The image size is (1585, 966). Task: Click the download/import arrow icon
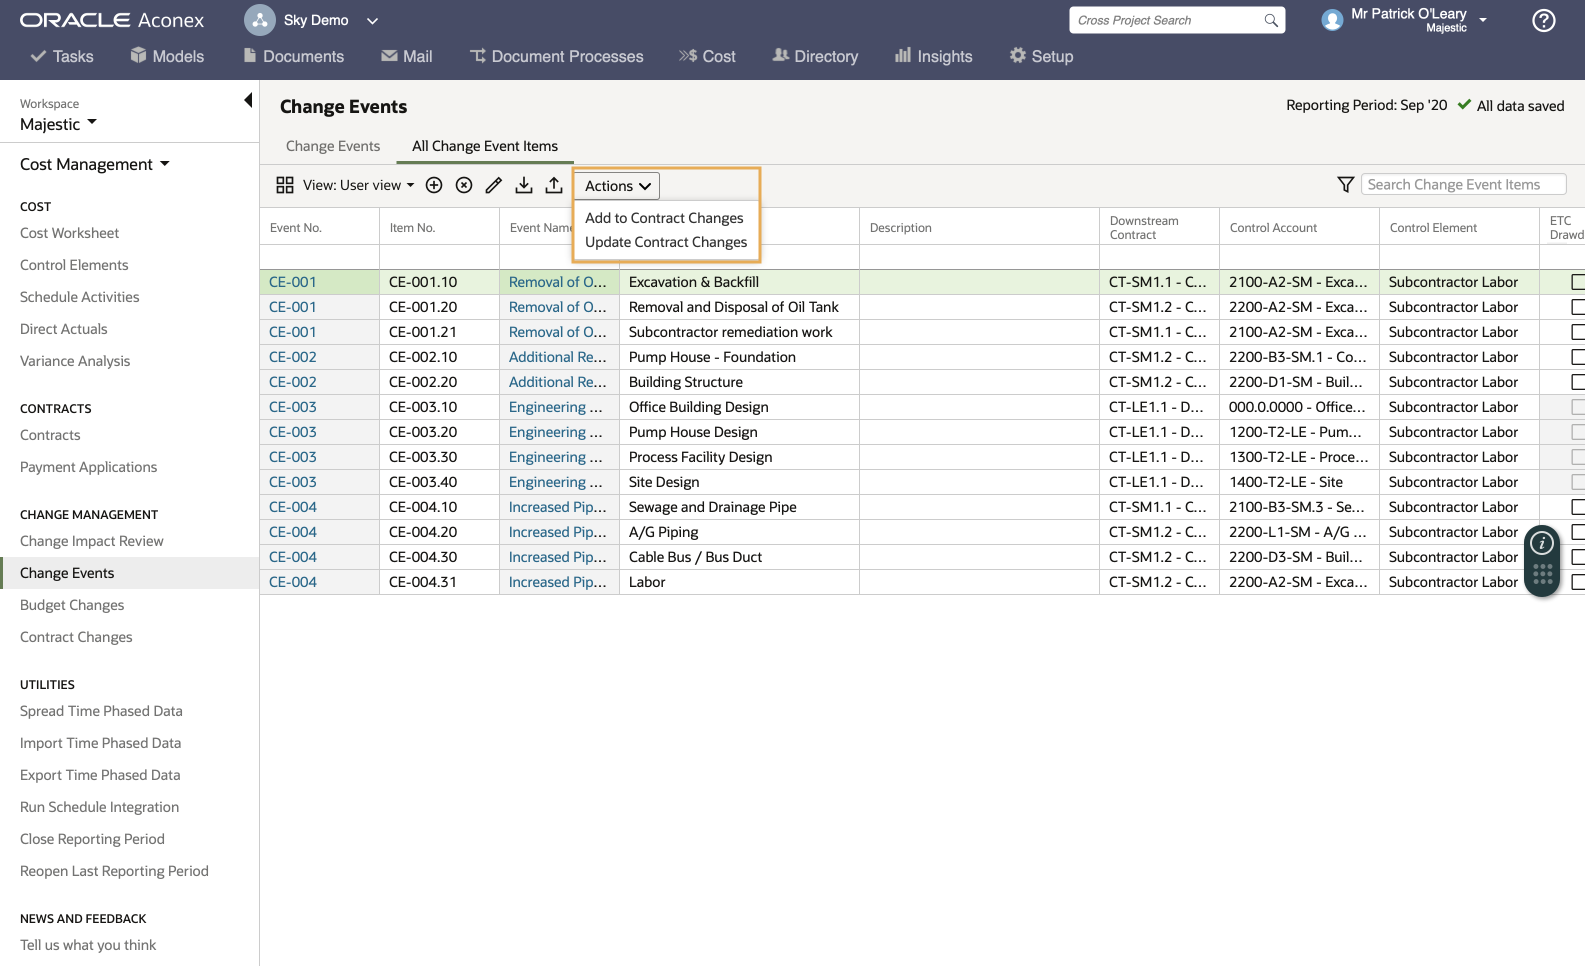(x=524, y=185)
